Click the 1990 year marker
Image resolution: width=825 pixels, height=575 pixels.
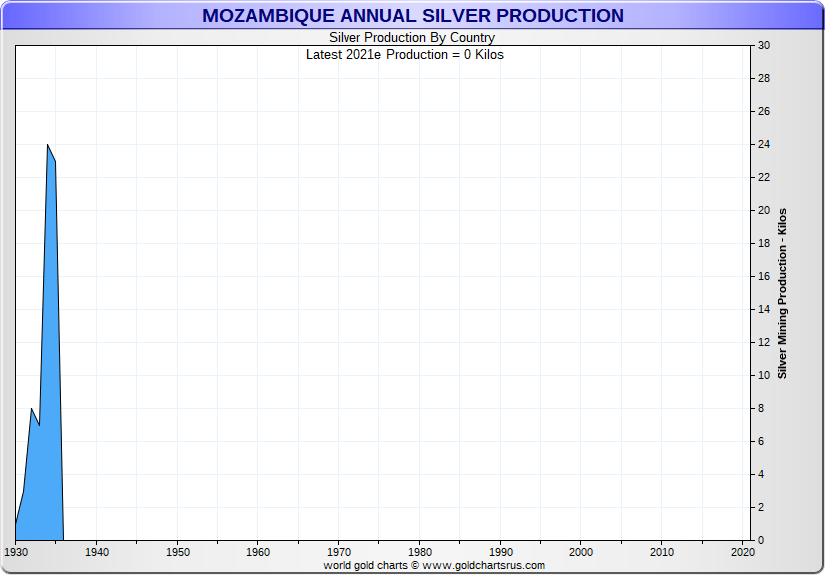point(500,552)
